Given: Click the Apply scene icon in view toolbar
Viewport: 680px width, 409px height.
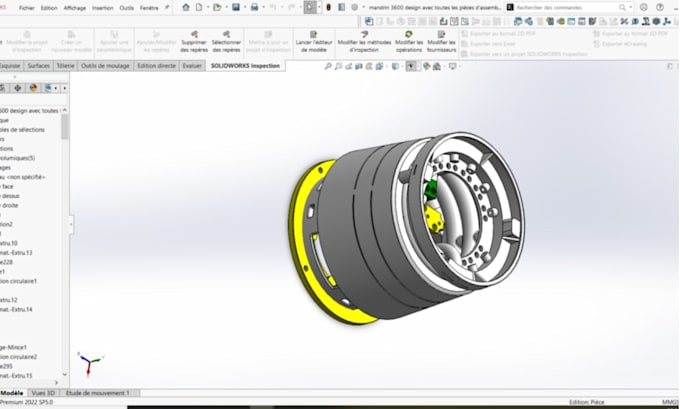Looking at the screenshot, I should pyautogui.click(x=437, y=66).
